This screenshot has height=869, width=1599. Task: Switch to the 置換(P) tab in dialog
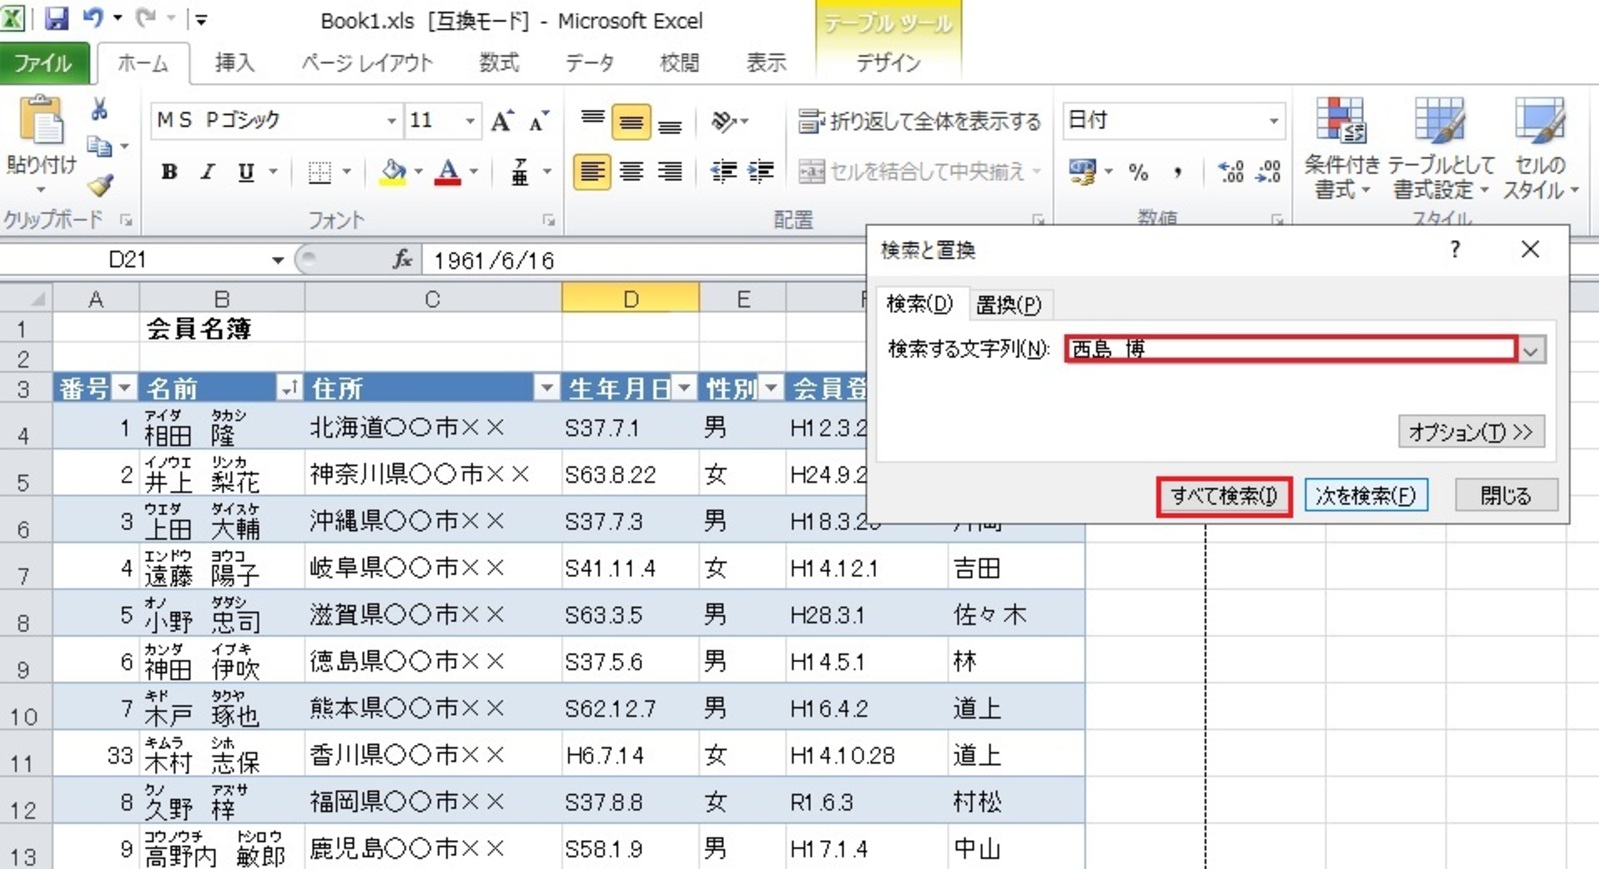[1008, 304]
